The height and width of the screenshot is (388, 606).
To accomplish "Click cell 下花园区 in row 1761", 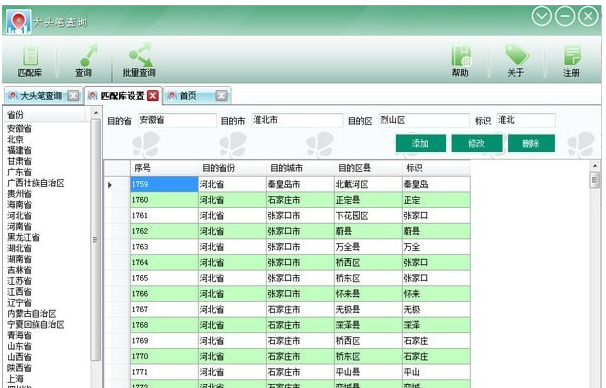I will coord(368,216).
